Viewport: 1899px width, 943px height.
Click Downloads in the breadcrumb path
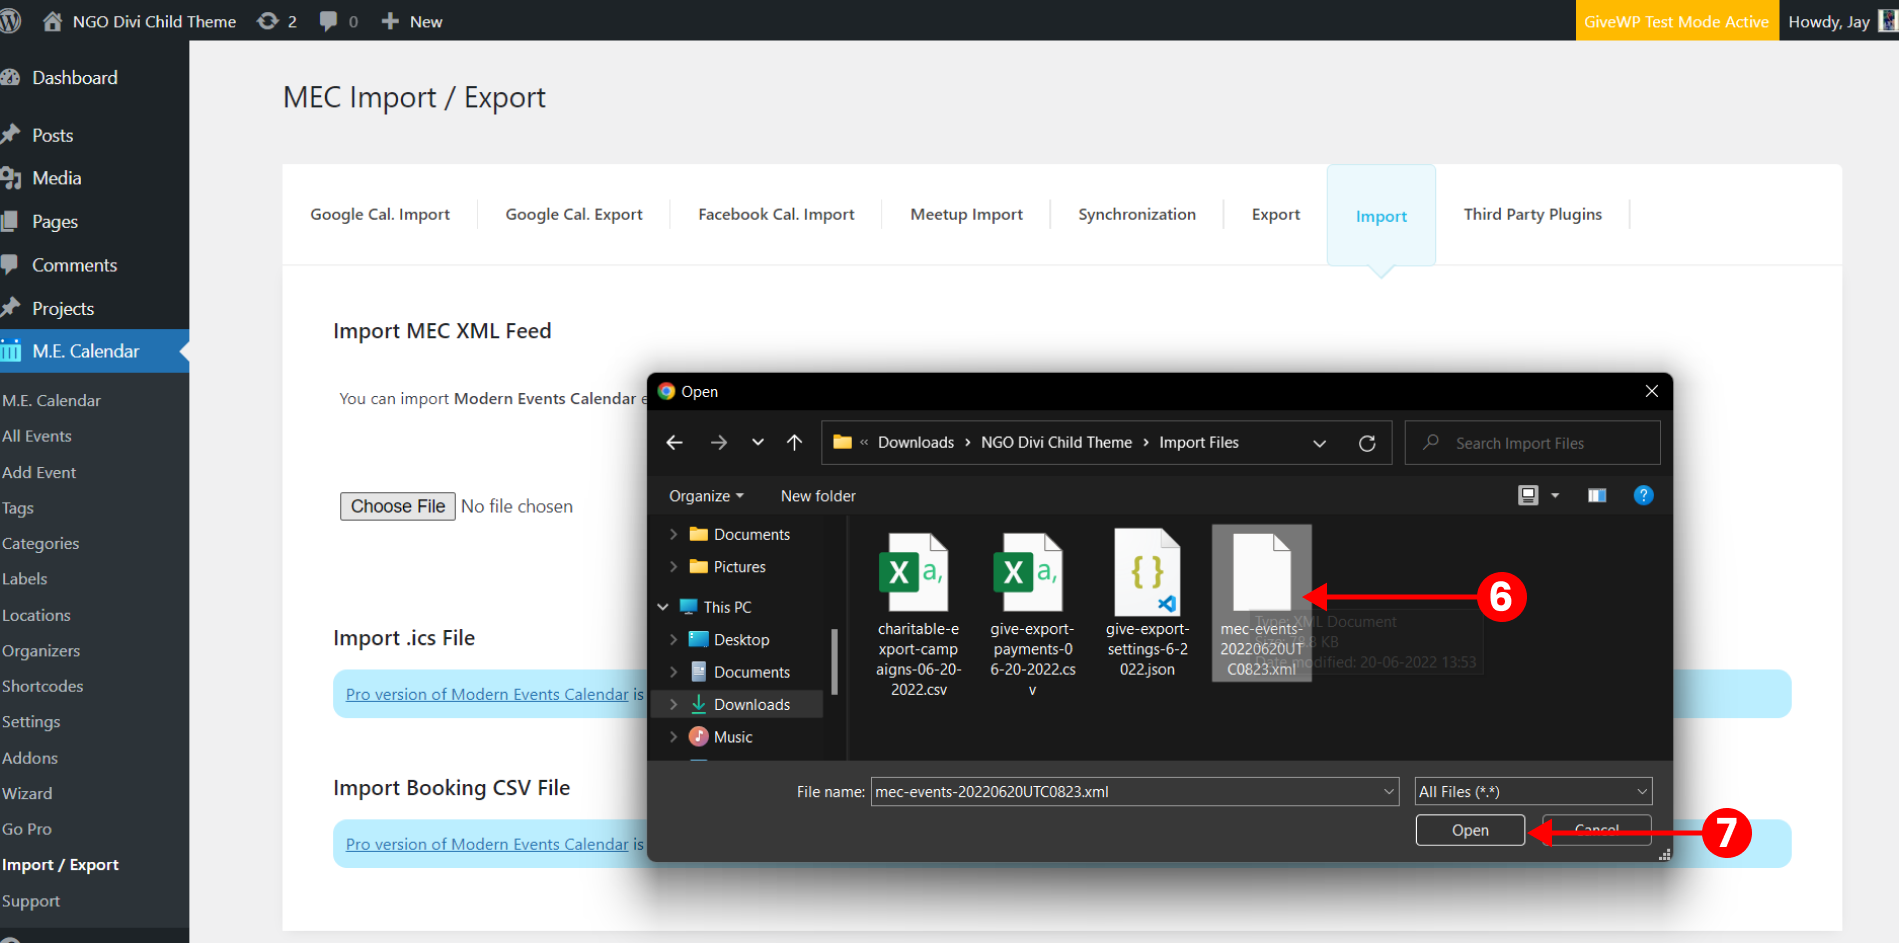point(916,443)
